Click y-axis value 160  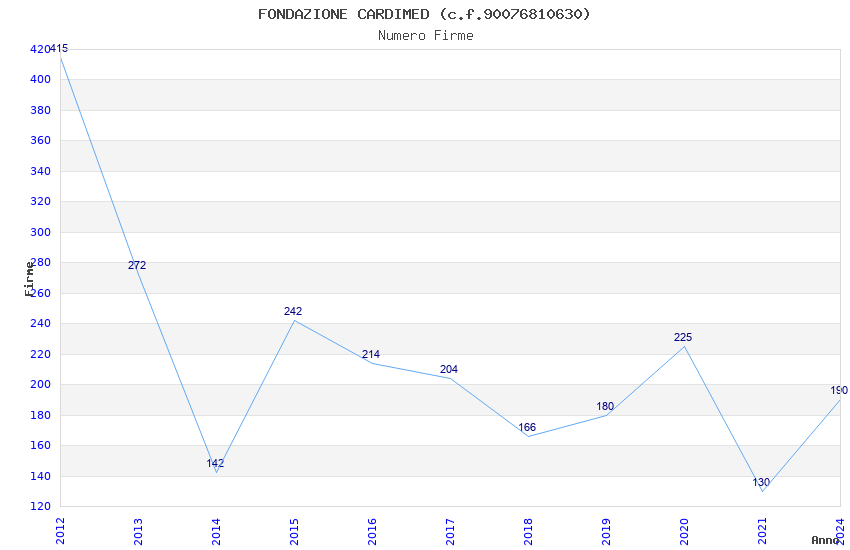pyautogui.click(x=40, y=445)
